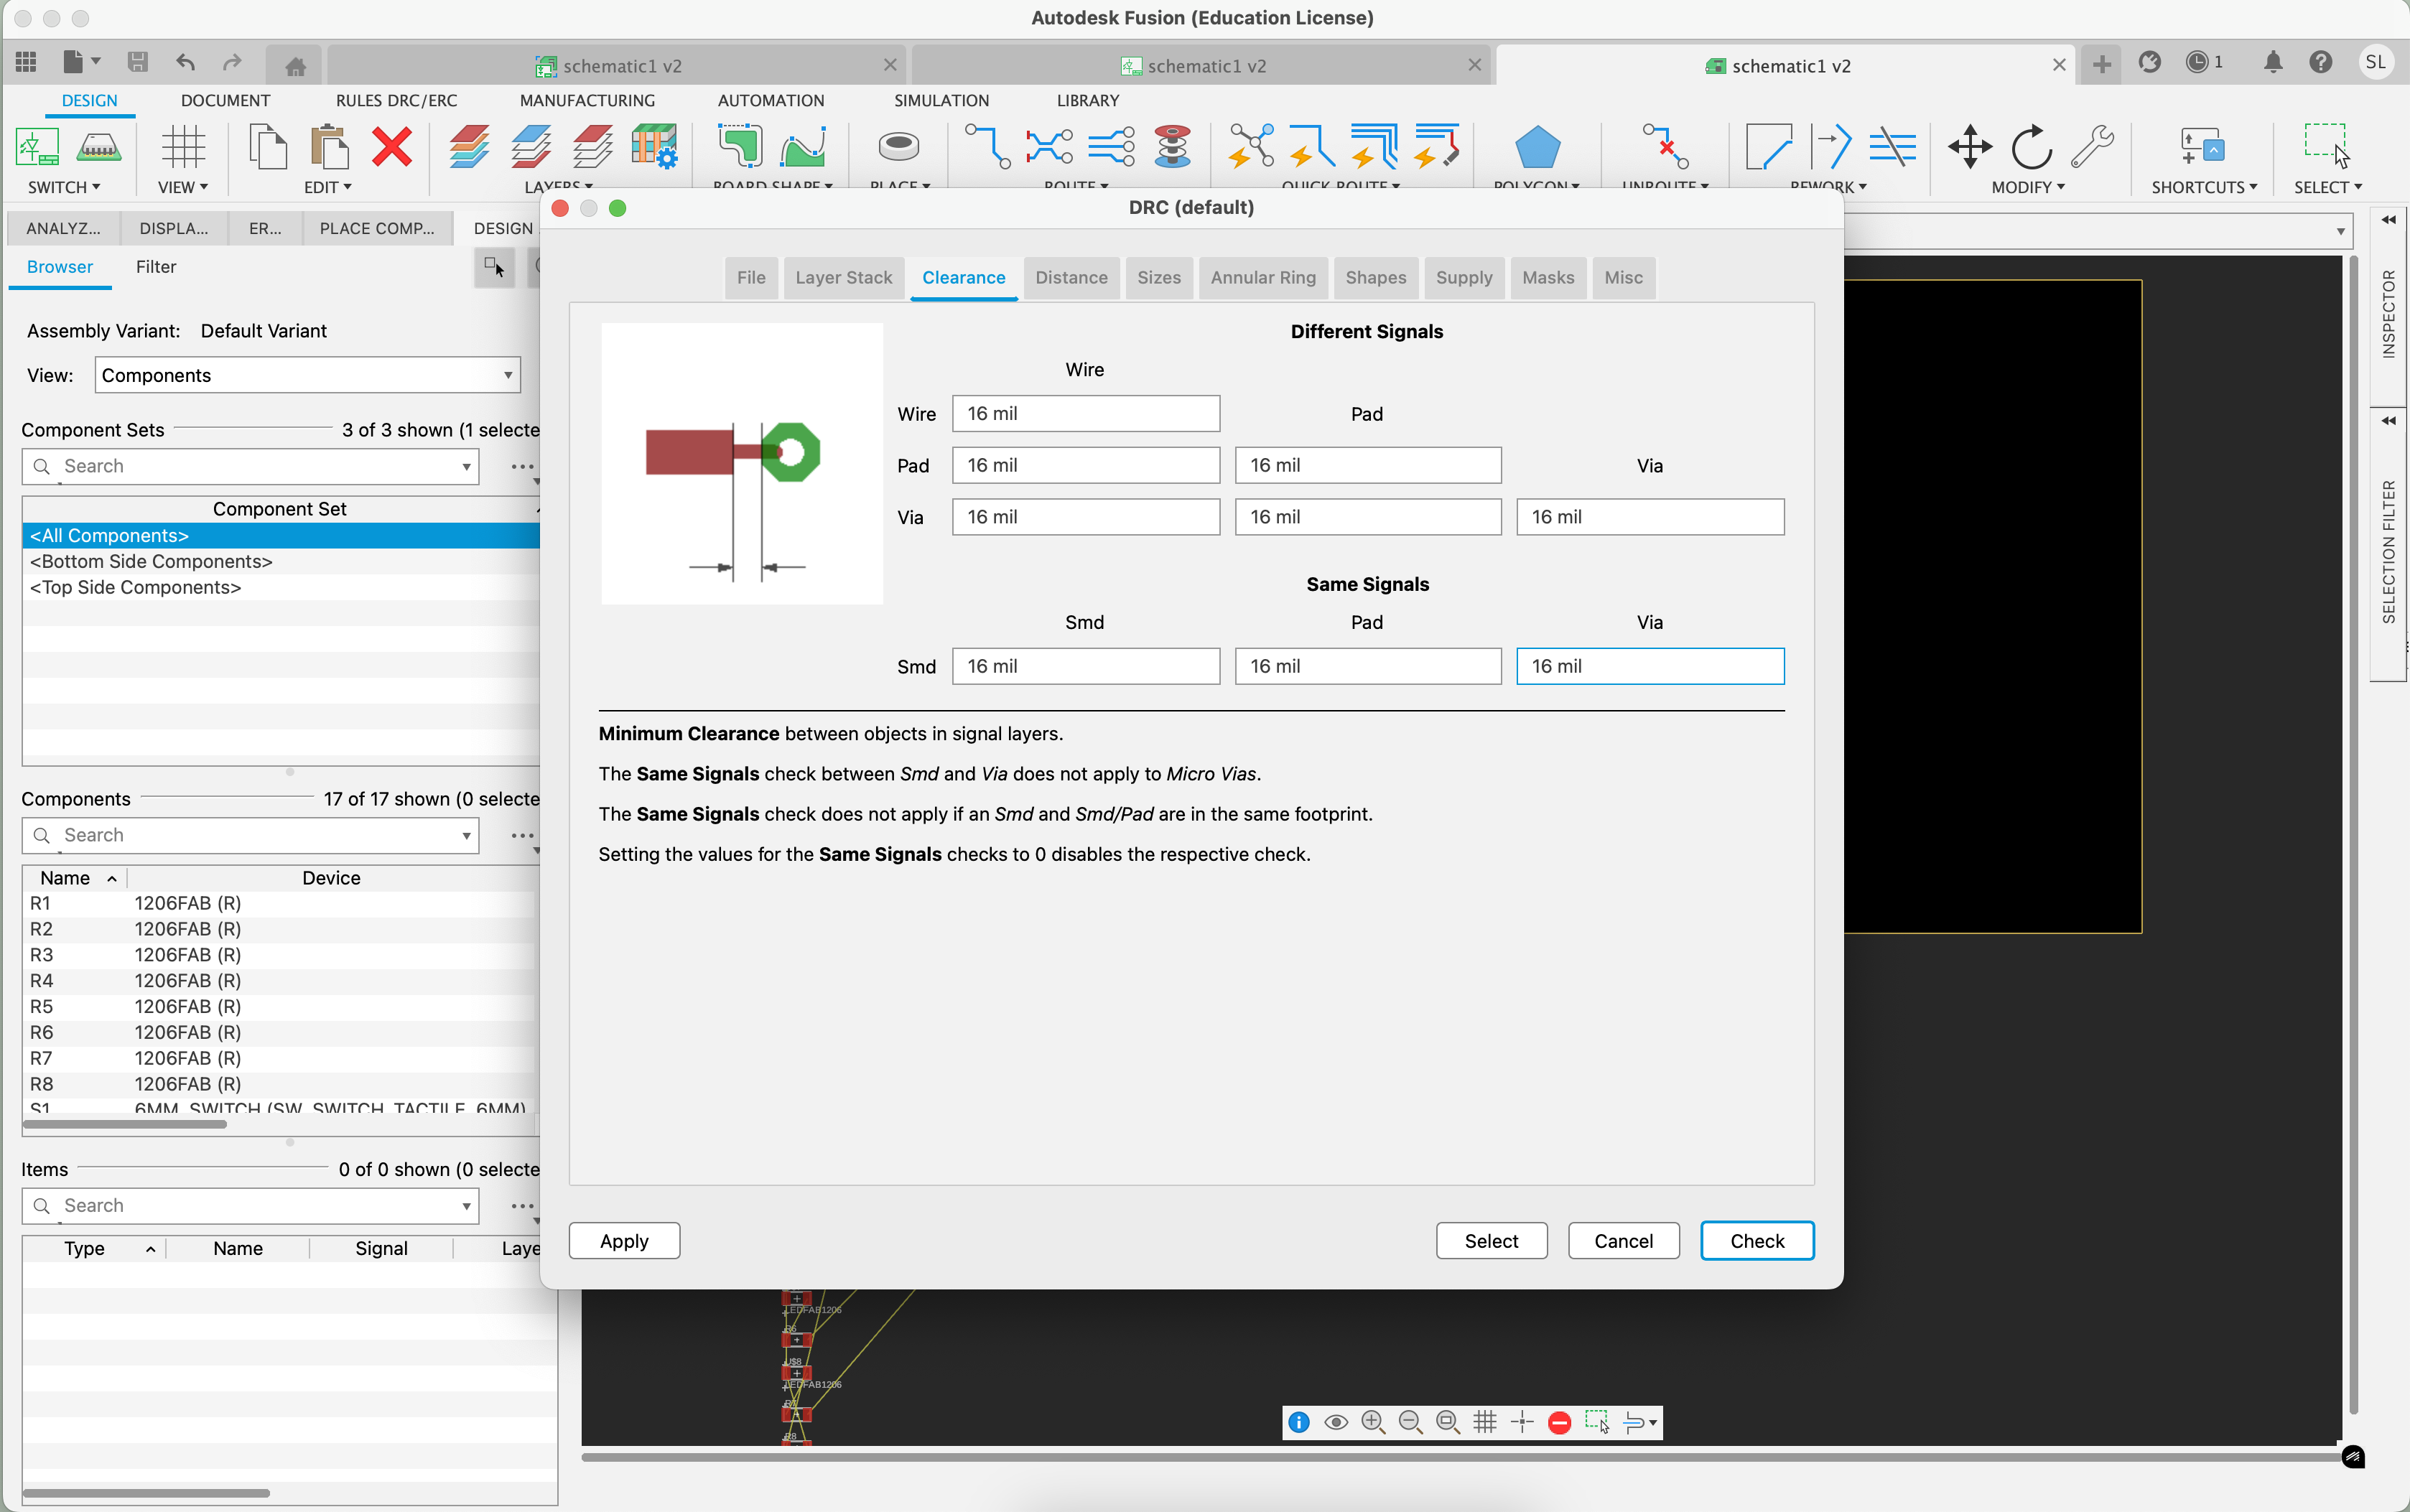Click the PLACE COMP... panel button

click(x=376, y=228)
